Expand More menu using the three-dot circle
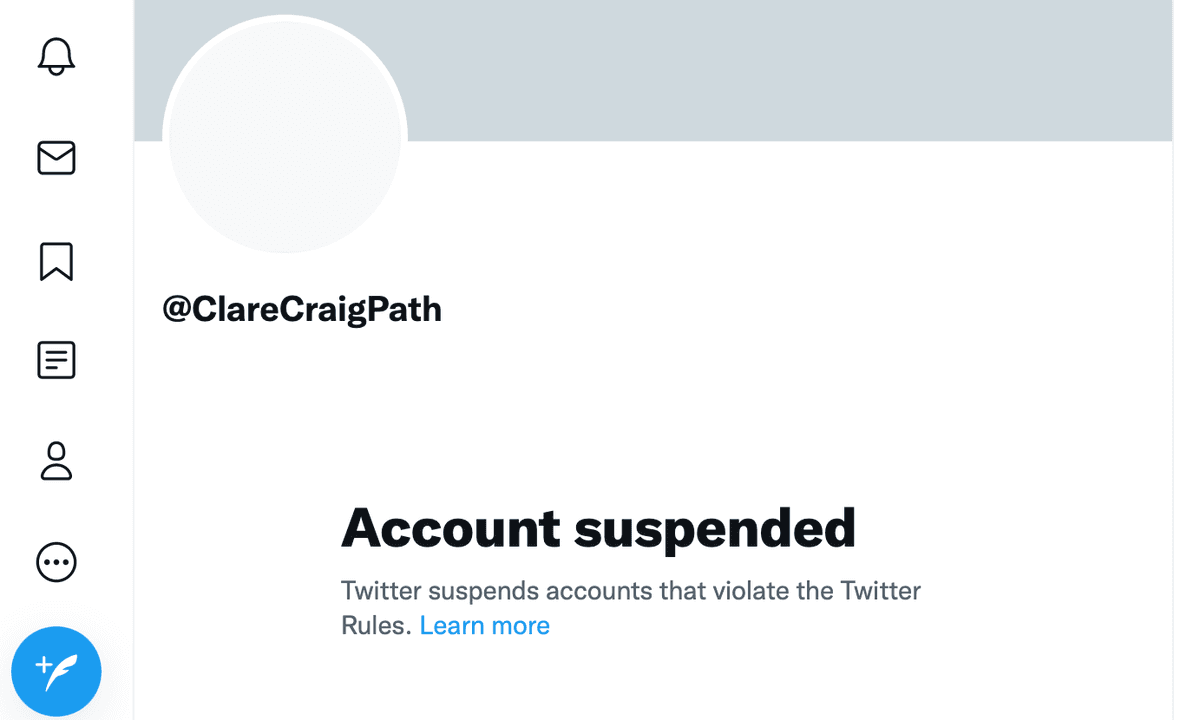 click(56, 562)
